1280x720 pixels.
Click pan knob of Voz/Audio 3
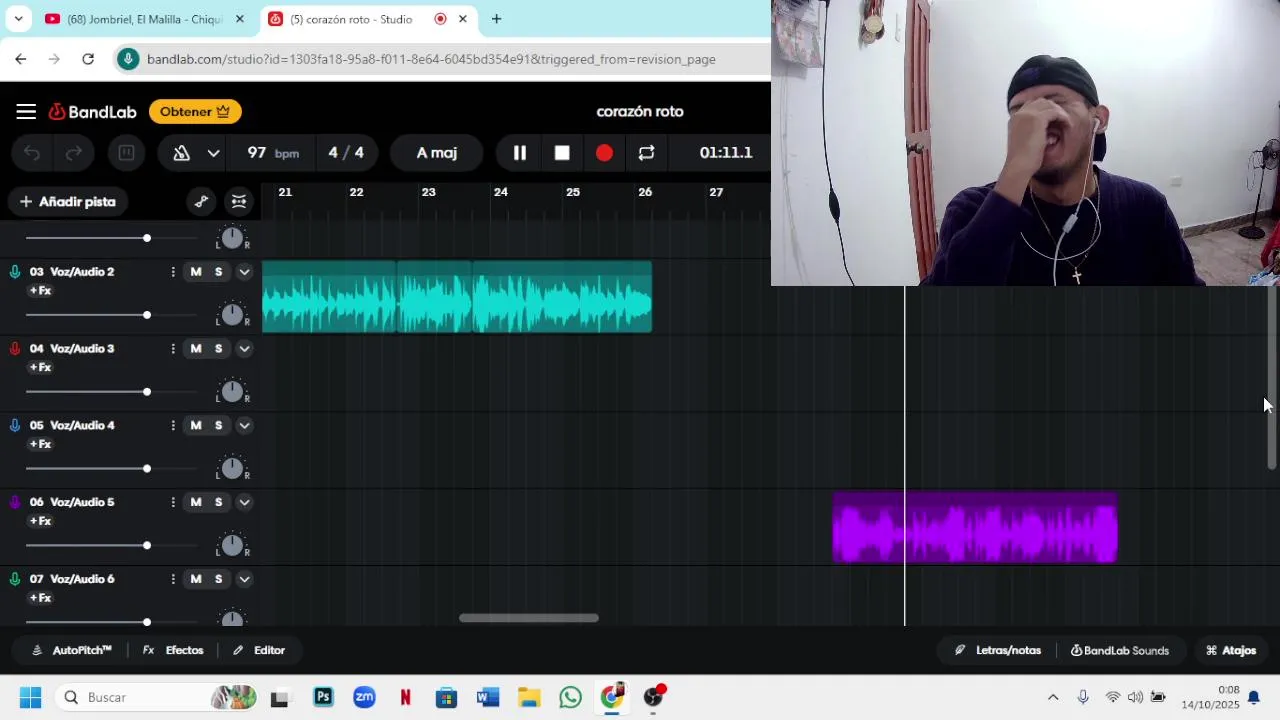tap(232, 392)
